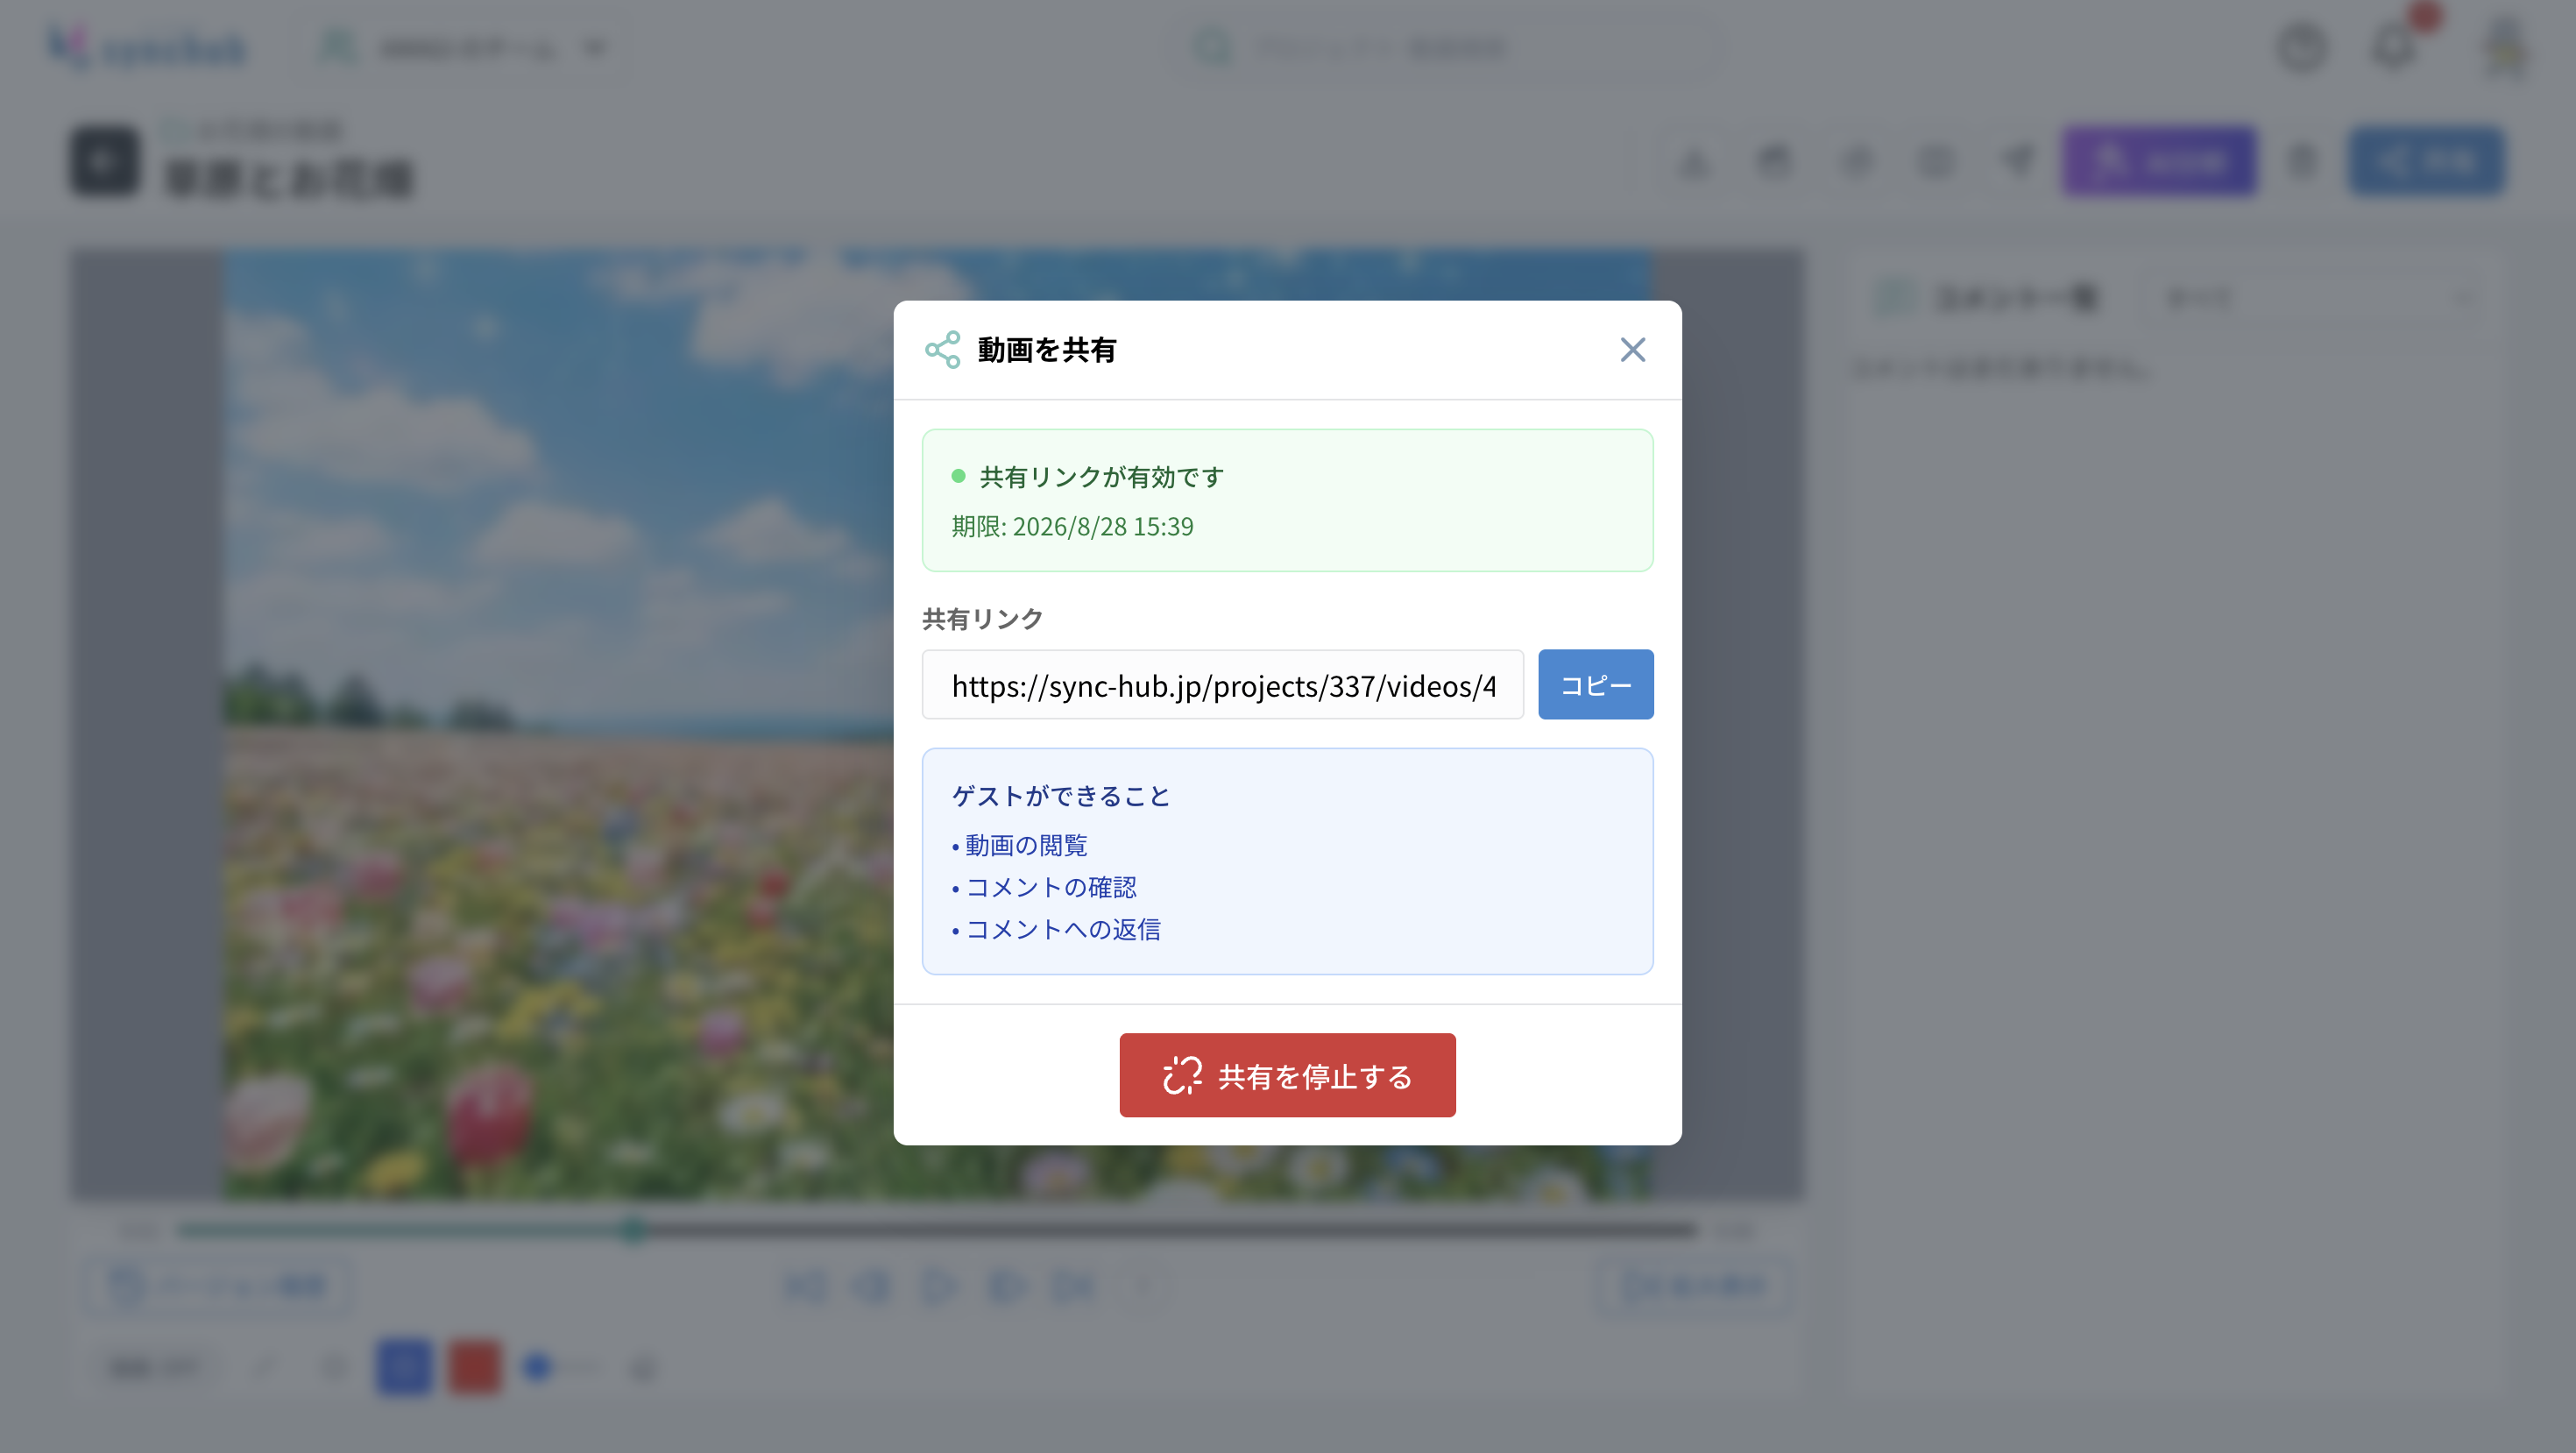The image size is (2576, 1453).
Task: Click the 期限: 2026/8/28 15:39 text
Action: [x=1072, y=526]
